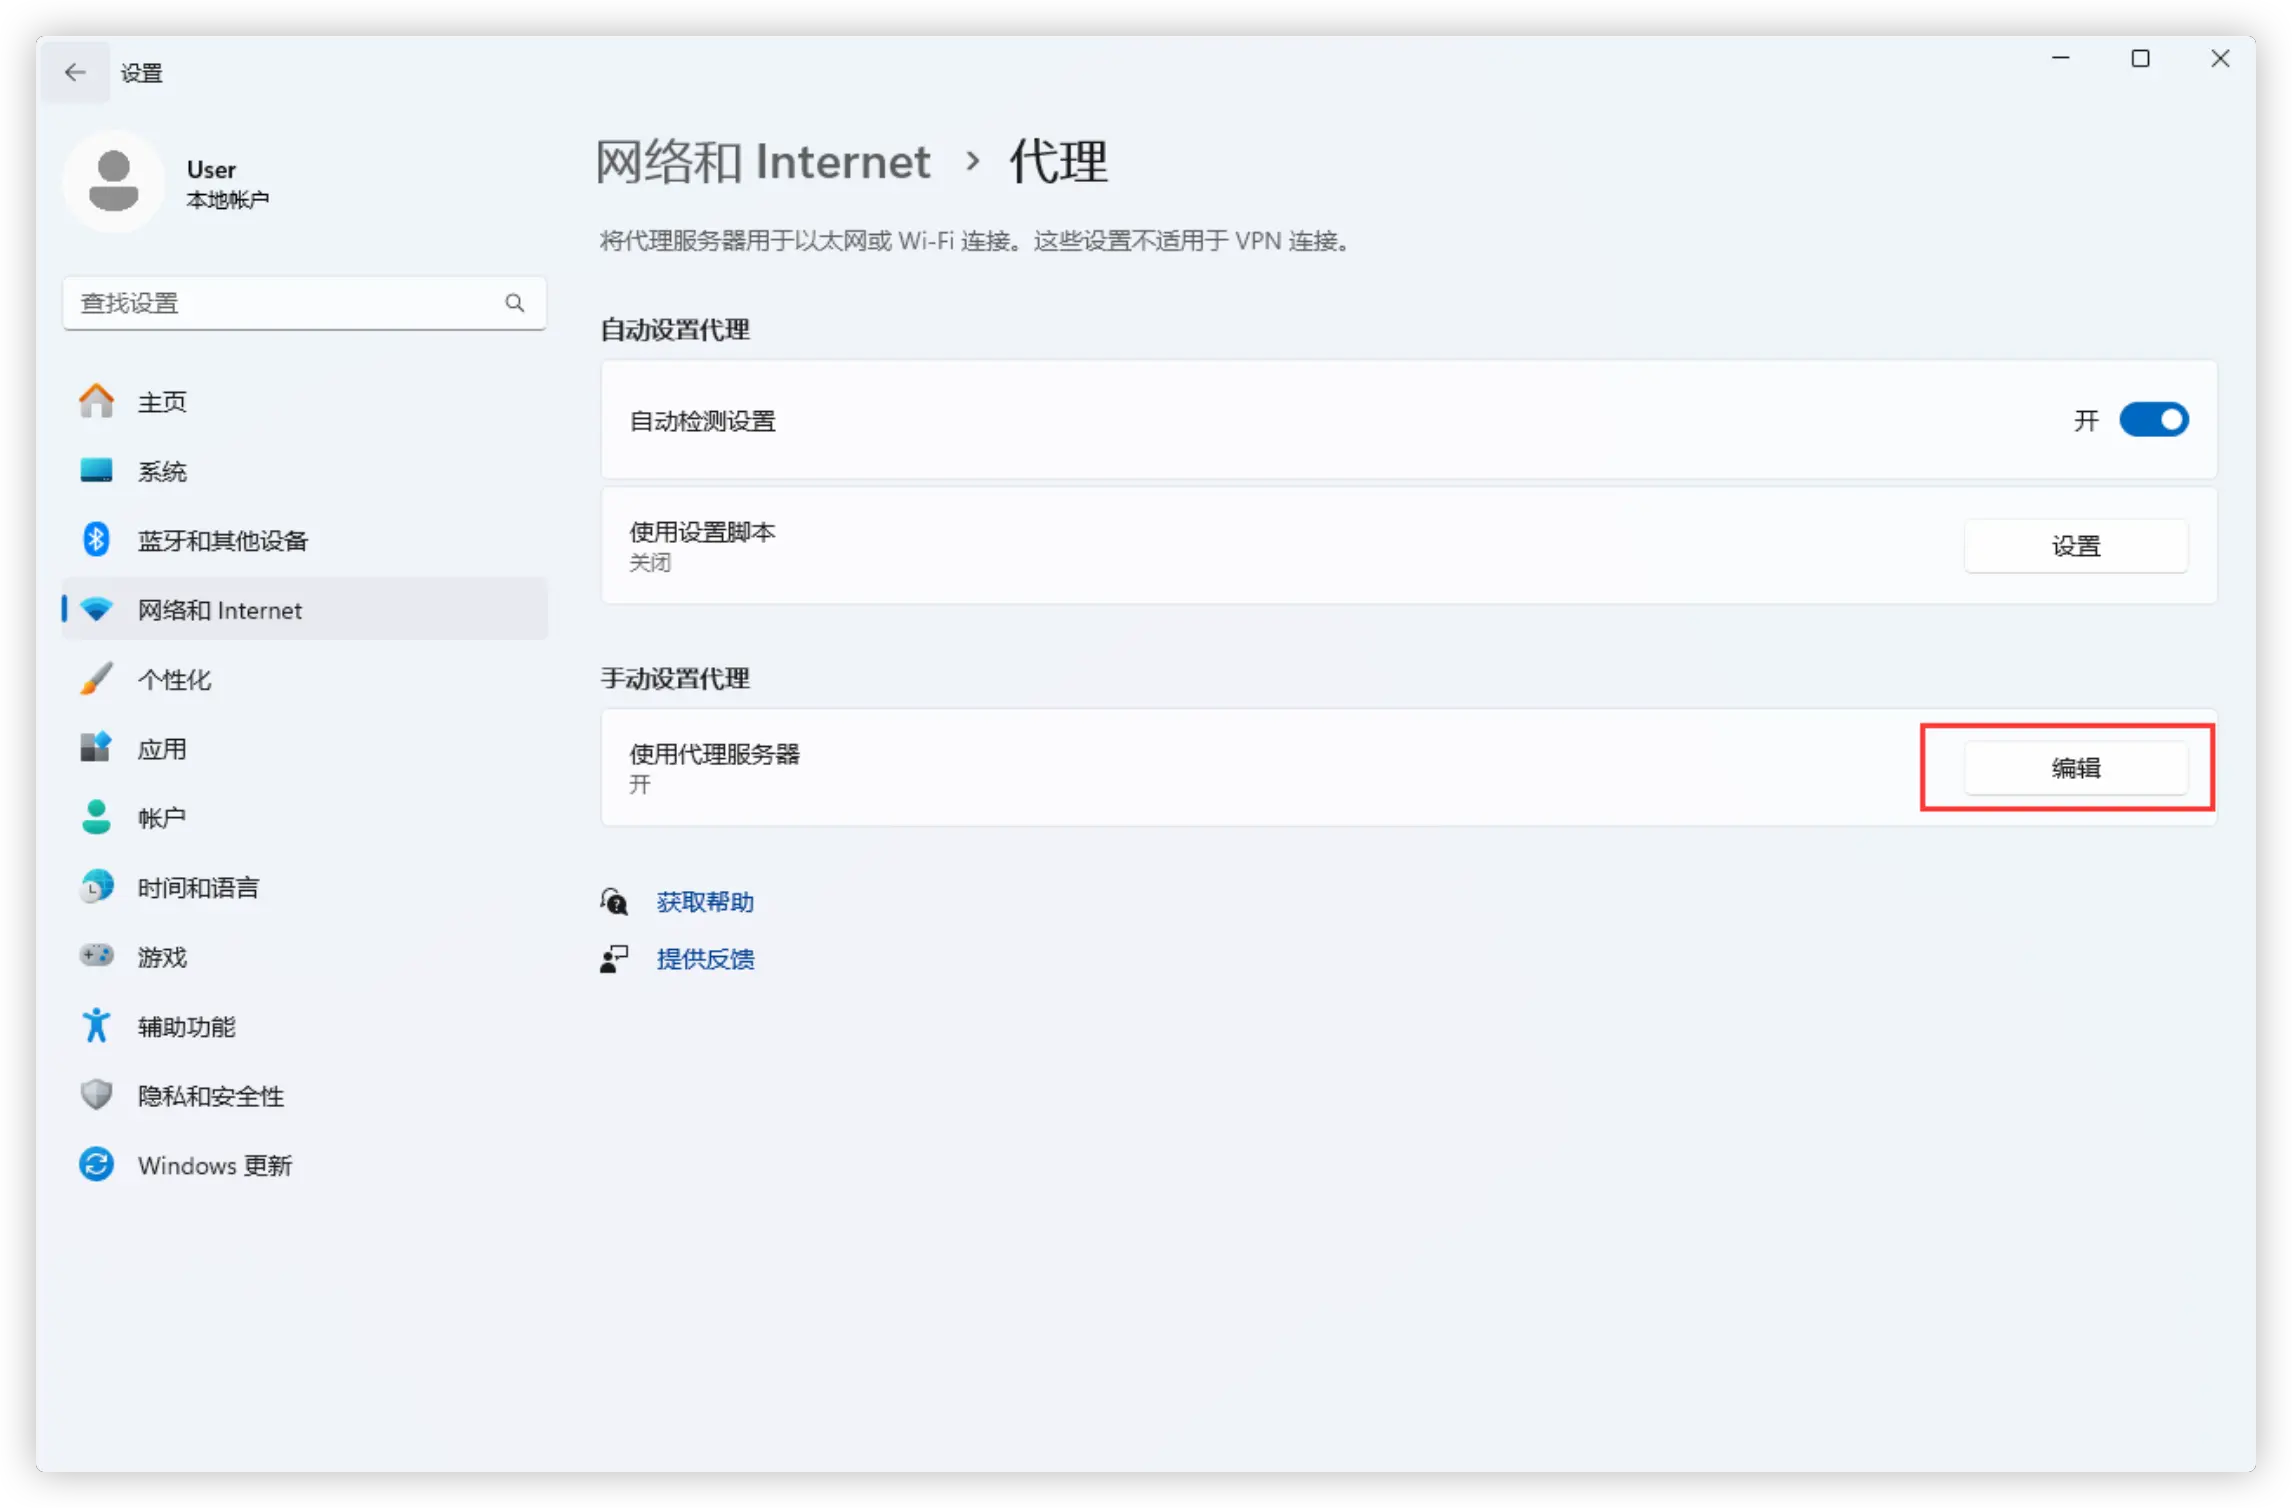Open 主页 in the sidebar

(x=305, y=402)
